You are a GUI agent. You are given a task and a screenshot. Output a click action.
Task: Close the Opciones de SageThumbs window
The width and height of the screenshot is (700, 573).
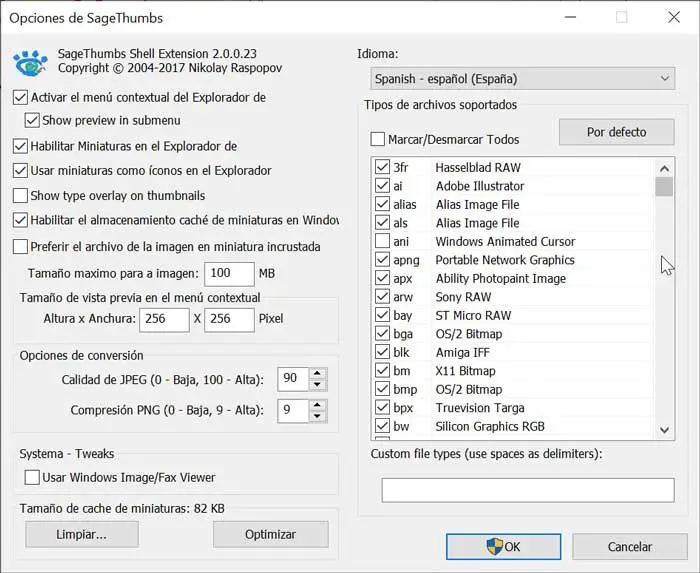(674, 17)
